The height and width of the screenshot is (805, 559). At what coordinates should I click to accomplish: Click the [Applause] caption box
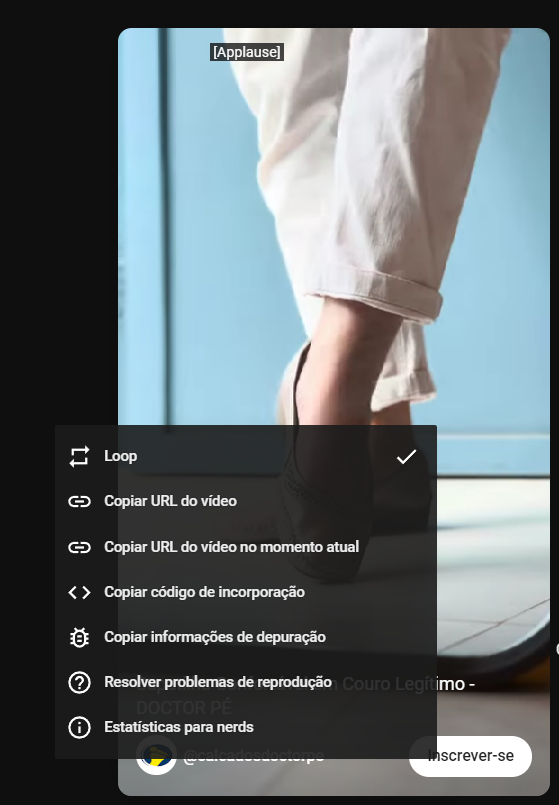coord(247,52)
